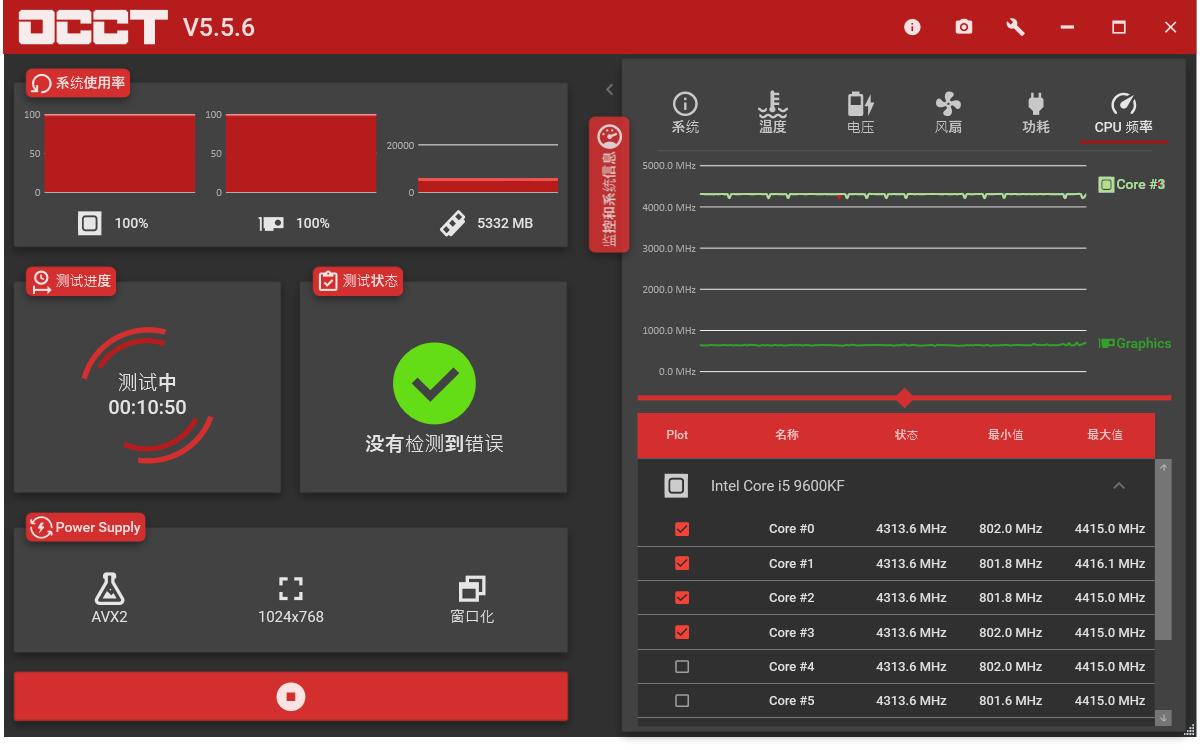1200x750 pixels.
Task: Click the window resize grip at bottom corner
Action: click(x=1189, y=729)
